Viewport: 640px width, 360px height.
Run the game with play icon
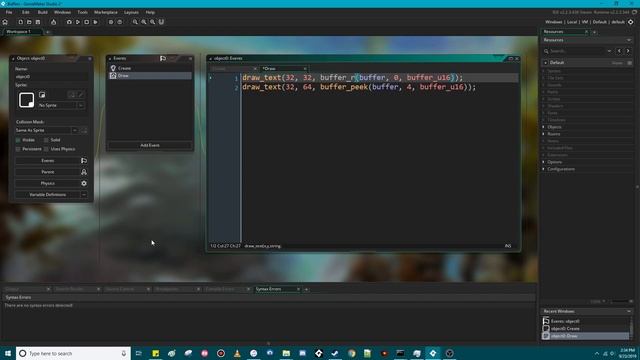pos(78,22)
